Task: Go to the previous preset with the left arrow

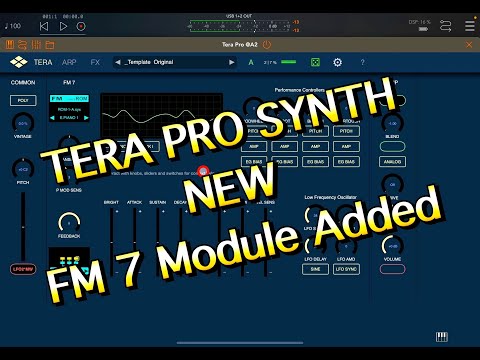Action: click(x=117, y=62)
